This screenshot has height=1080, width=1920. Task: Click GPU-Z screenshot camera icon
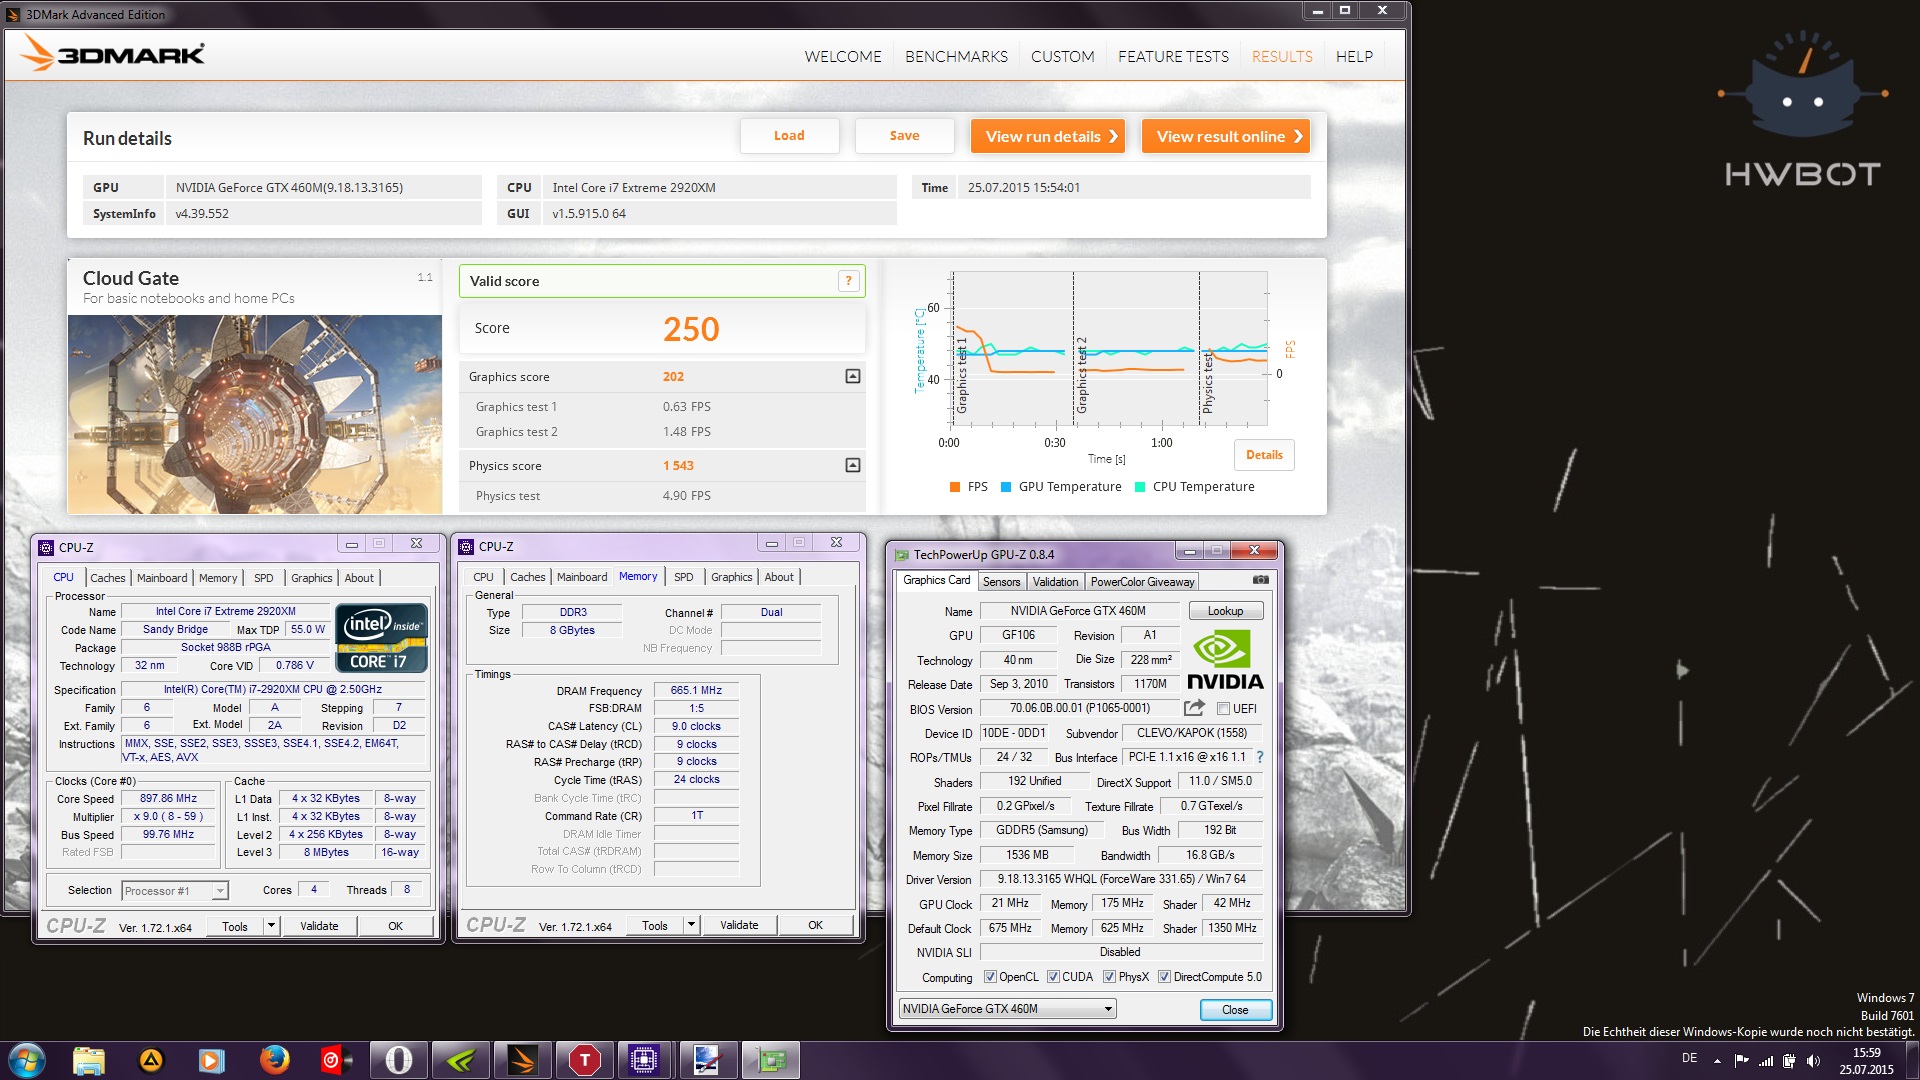click(x=1261, y=580)
